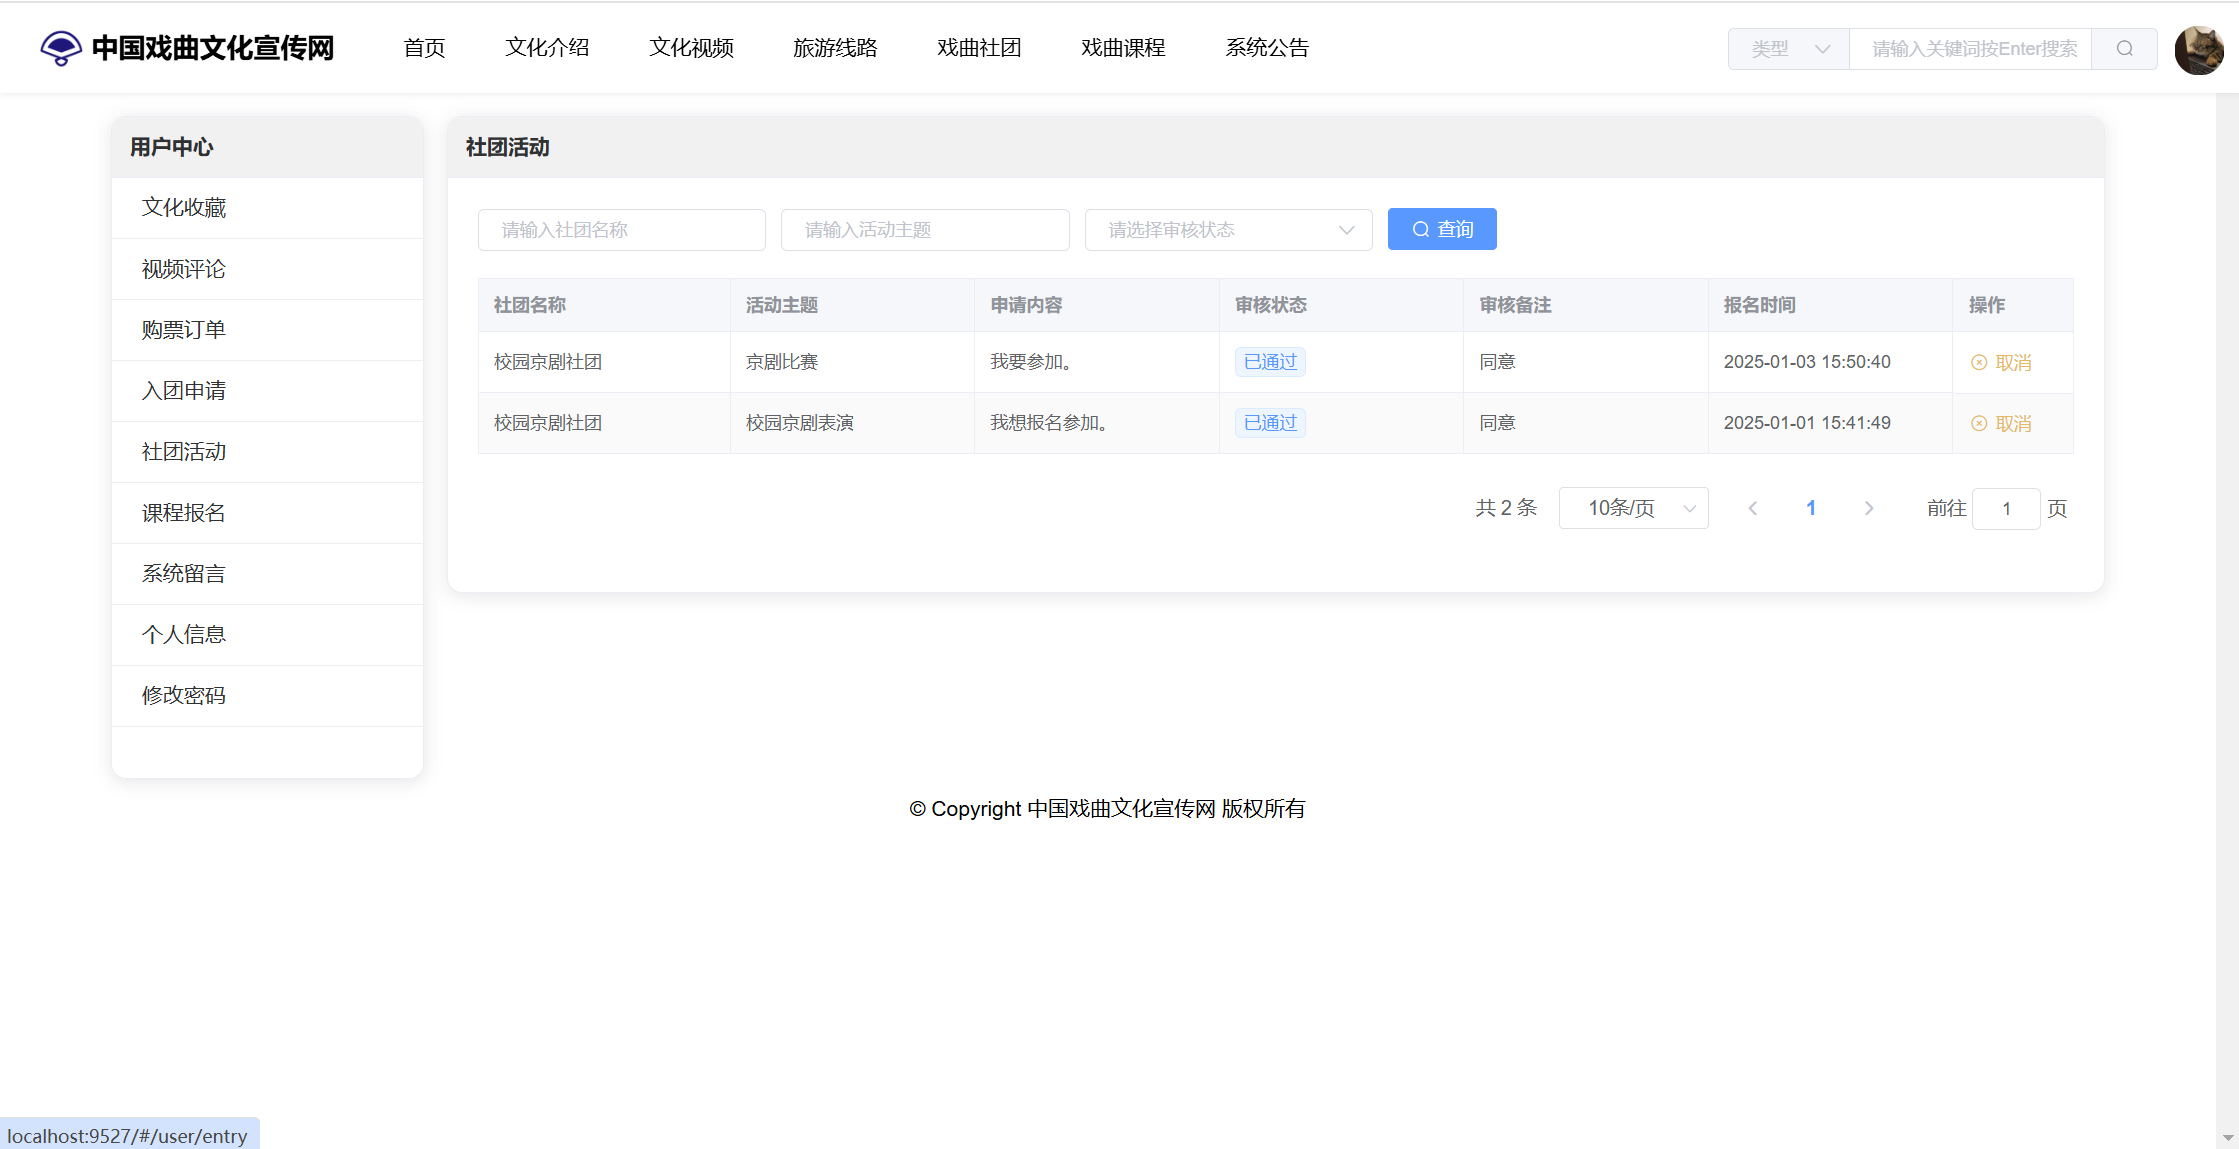Click the magnifier search icon in header
The height and width of the screenshot is (1149, 2239).
[2124, 49]
